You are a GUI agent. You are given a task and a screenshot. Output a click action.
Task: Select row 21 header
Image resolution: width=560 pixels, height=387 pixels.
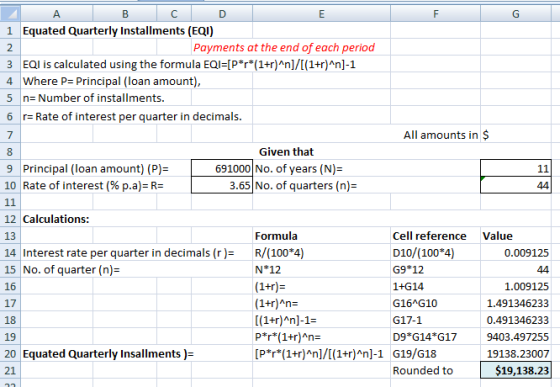pyautogui.click(x=10, y=370)
